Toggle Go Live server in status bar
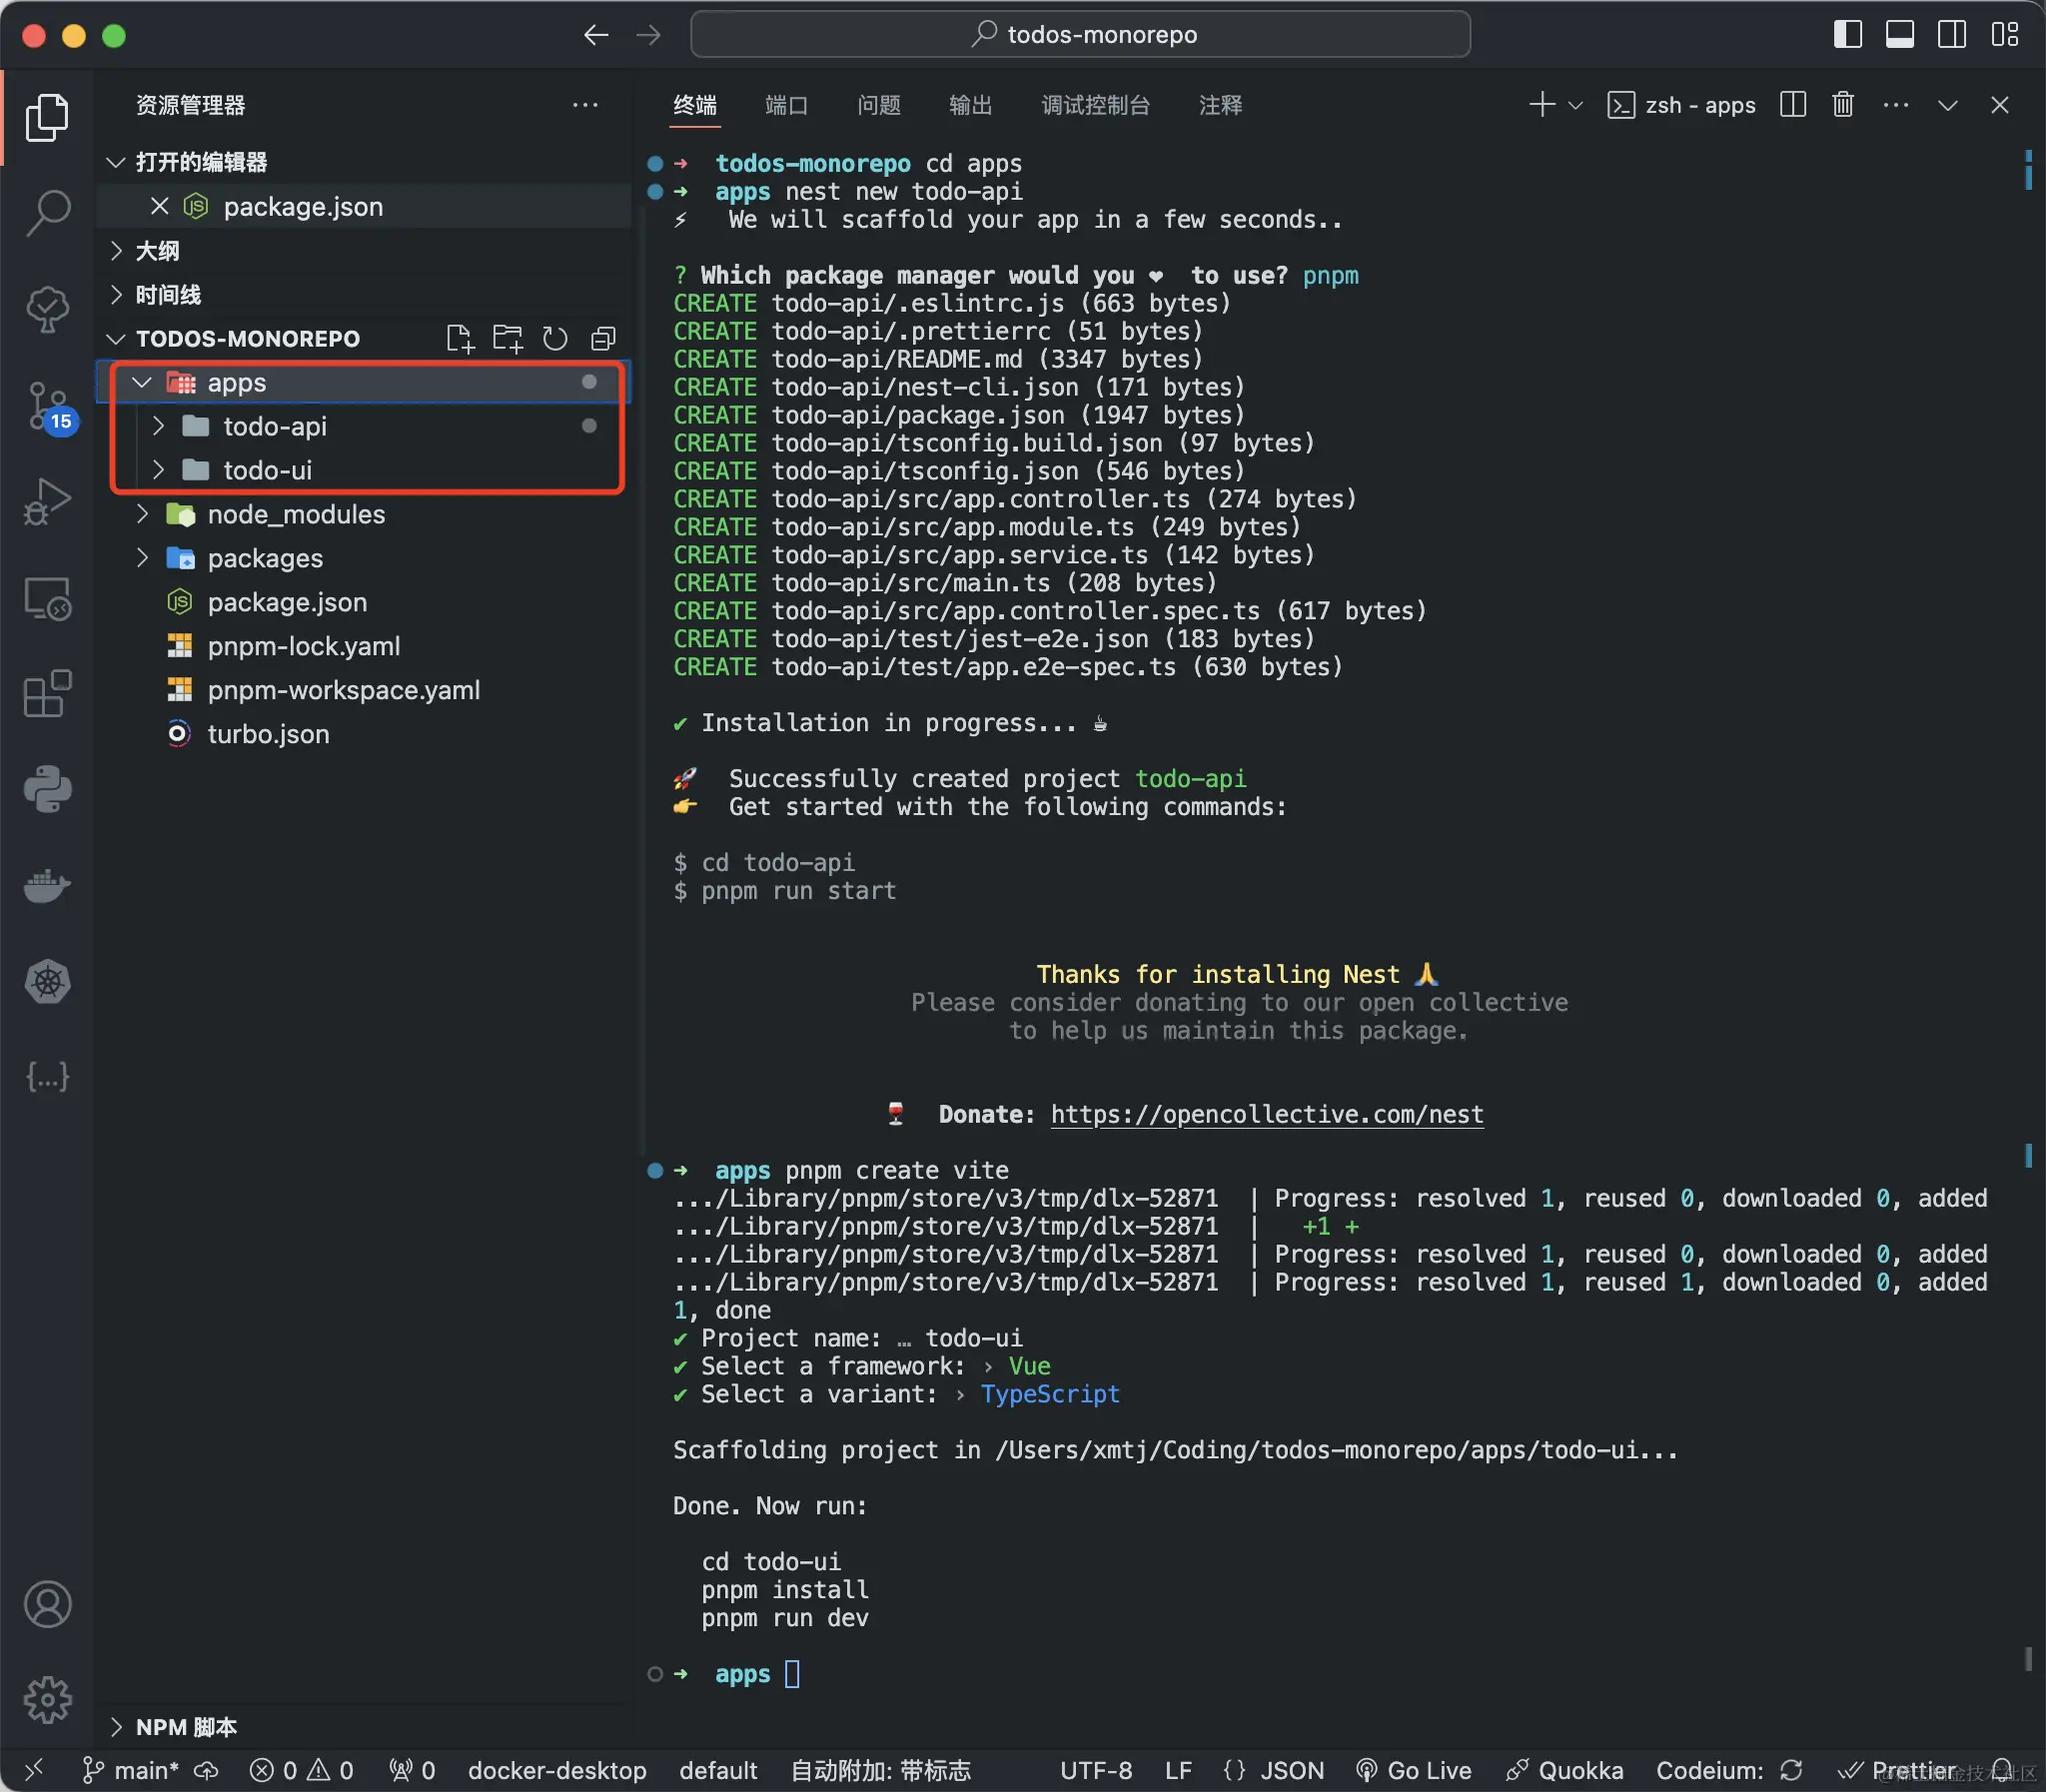 [1414, 1770]
